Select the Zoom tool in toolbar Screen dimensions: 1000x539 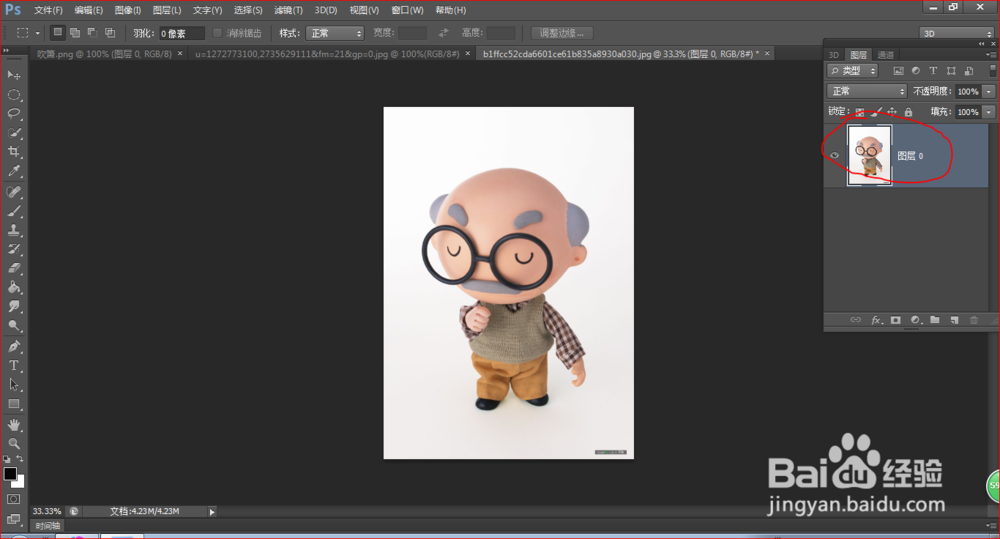(13, 443)
